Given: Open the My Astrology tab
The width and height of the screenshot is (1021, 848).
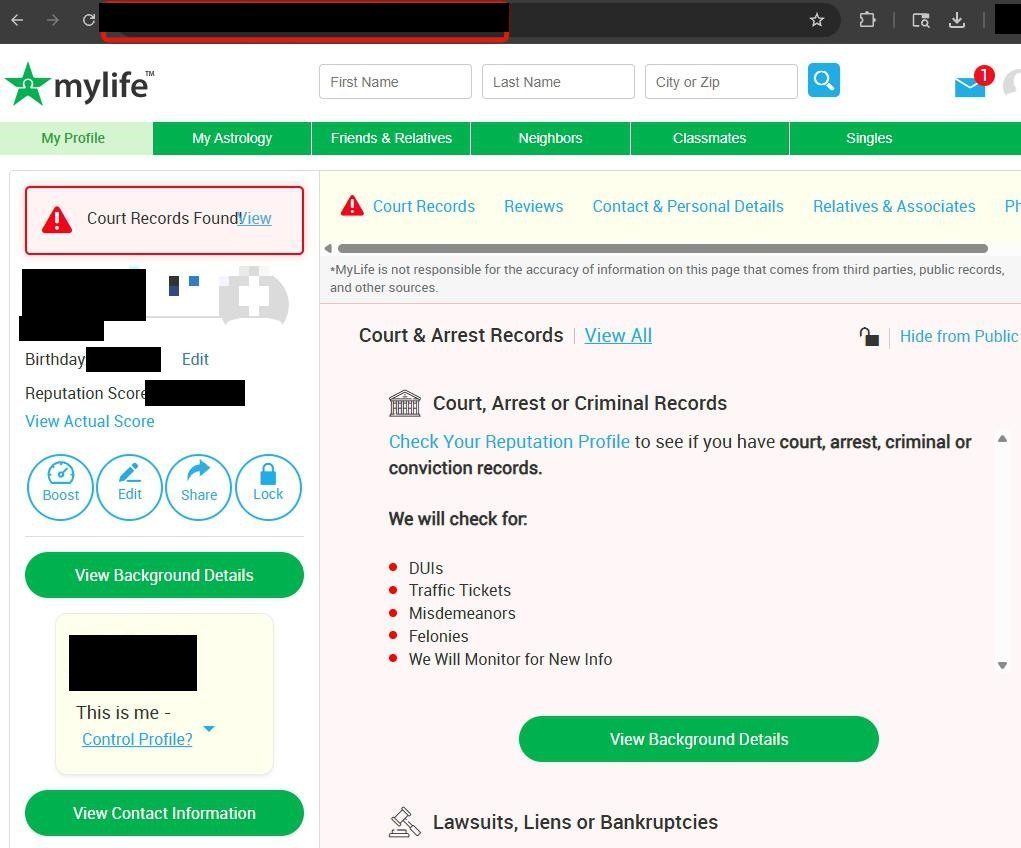Looking at the screenshot, I should [232, 138].
